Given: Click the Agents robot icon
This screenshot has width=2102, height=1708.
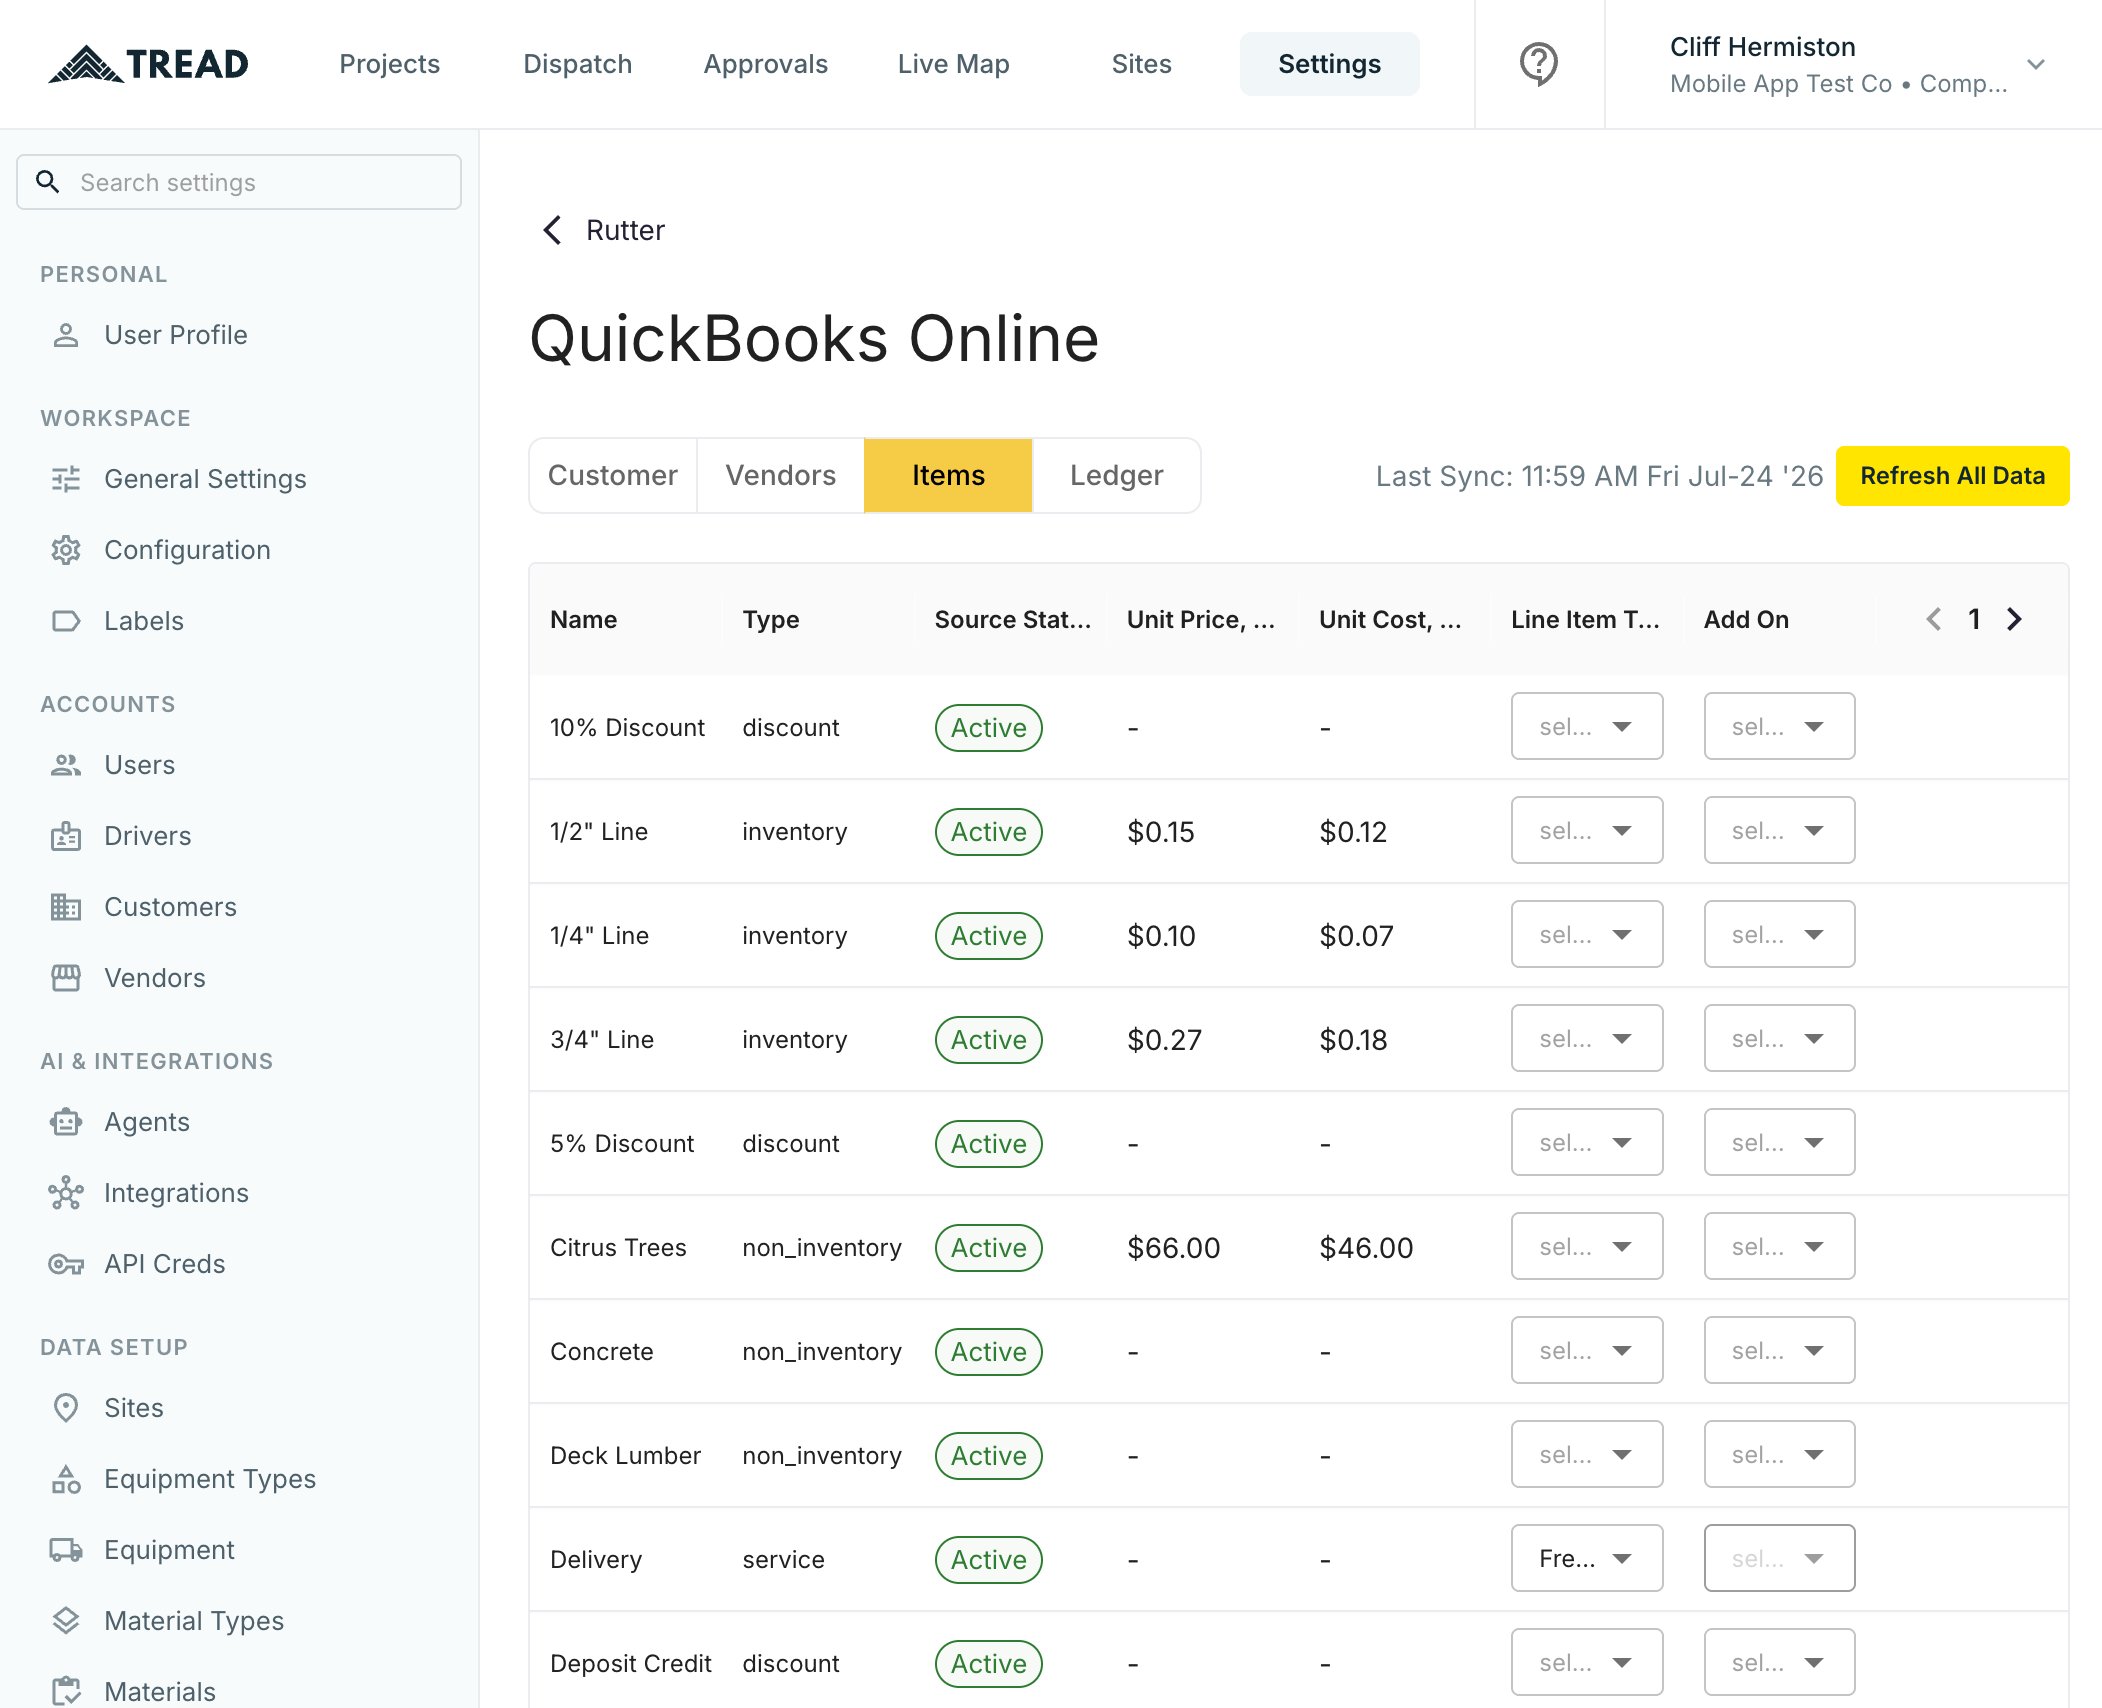Looking at the screenshot, I should pos(66,1122).
